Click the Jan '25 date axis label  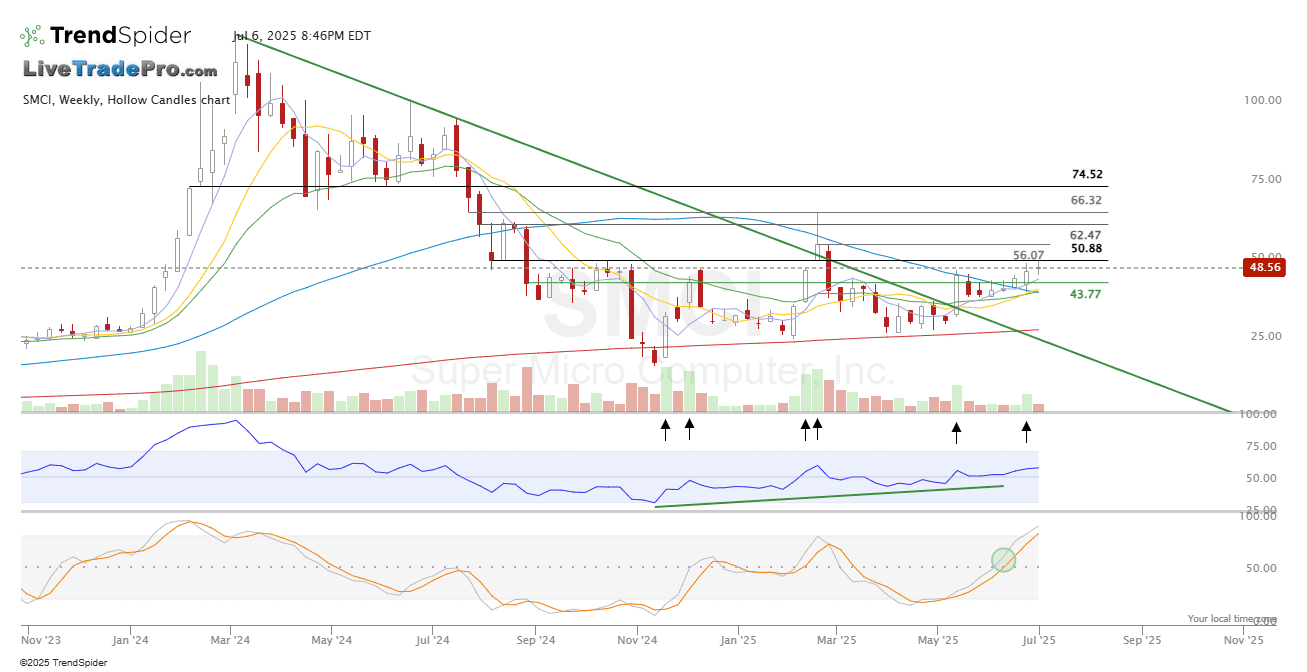pyautogui.click(x=738, y=638)
